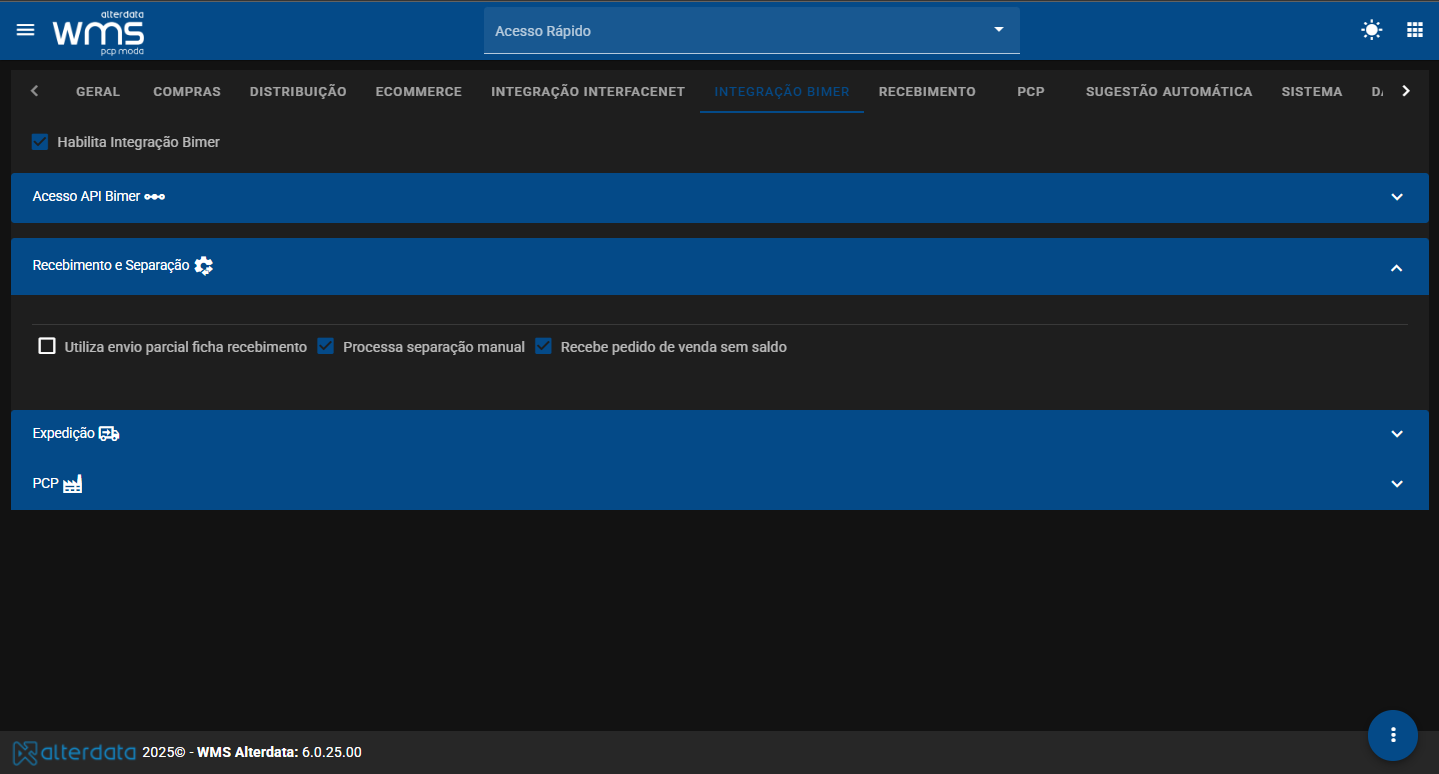Open the Acesso Rápido dropdown

[x=752, y=31]
